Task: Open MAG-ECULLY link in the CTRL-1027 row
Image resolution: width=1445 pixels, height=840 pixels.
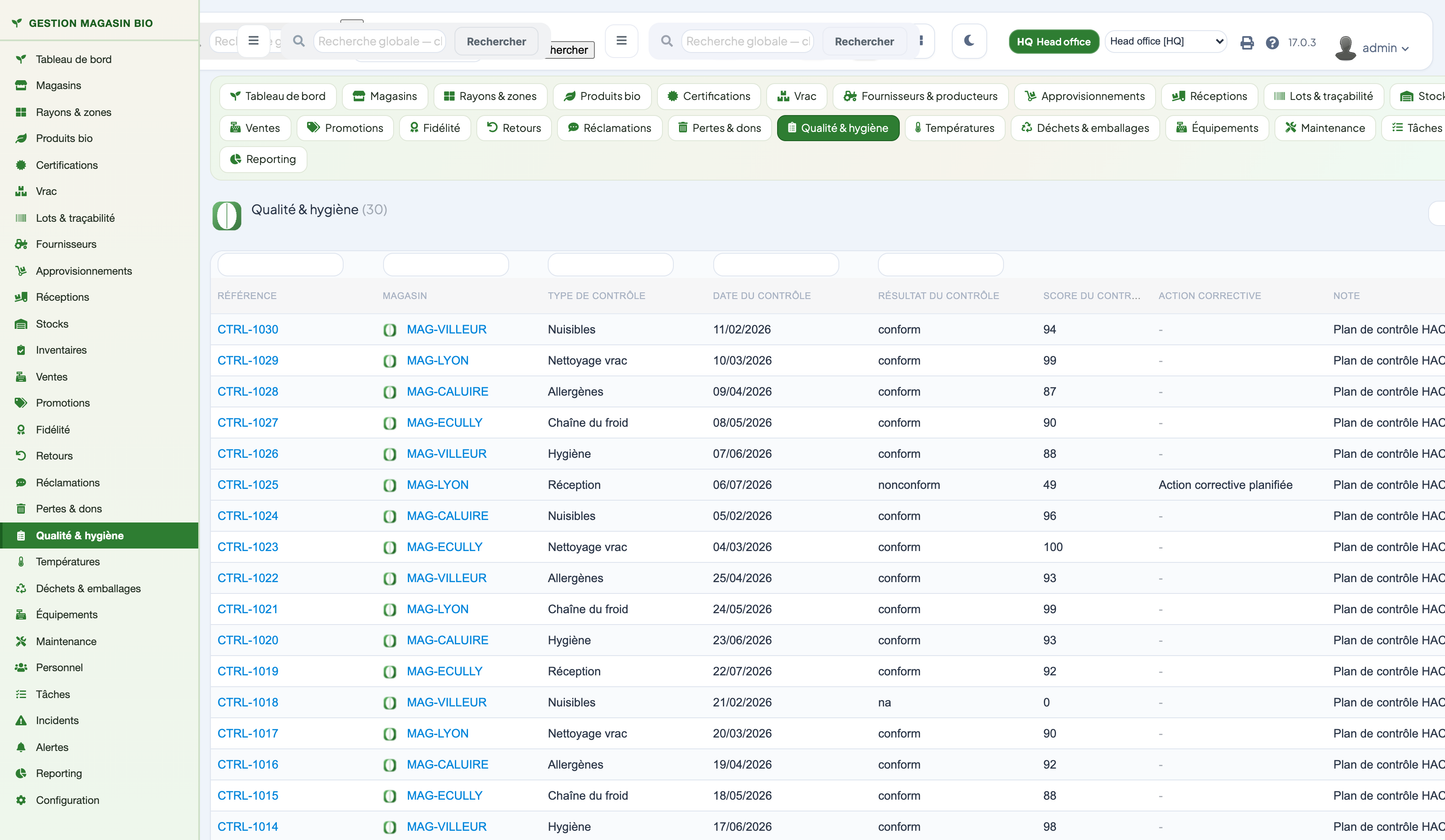Action: 444,423
